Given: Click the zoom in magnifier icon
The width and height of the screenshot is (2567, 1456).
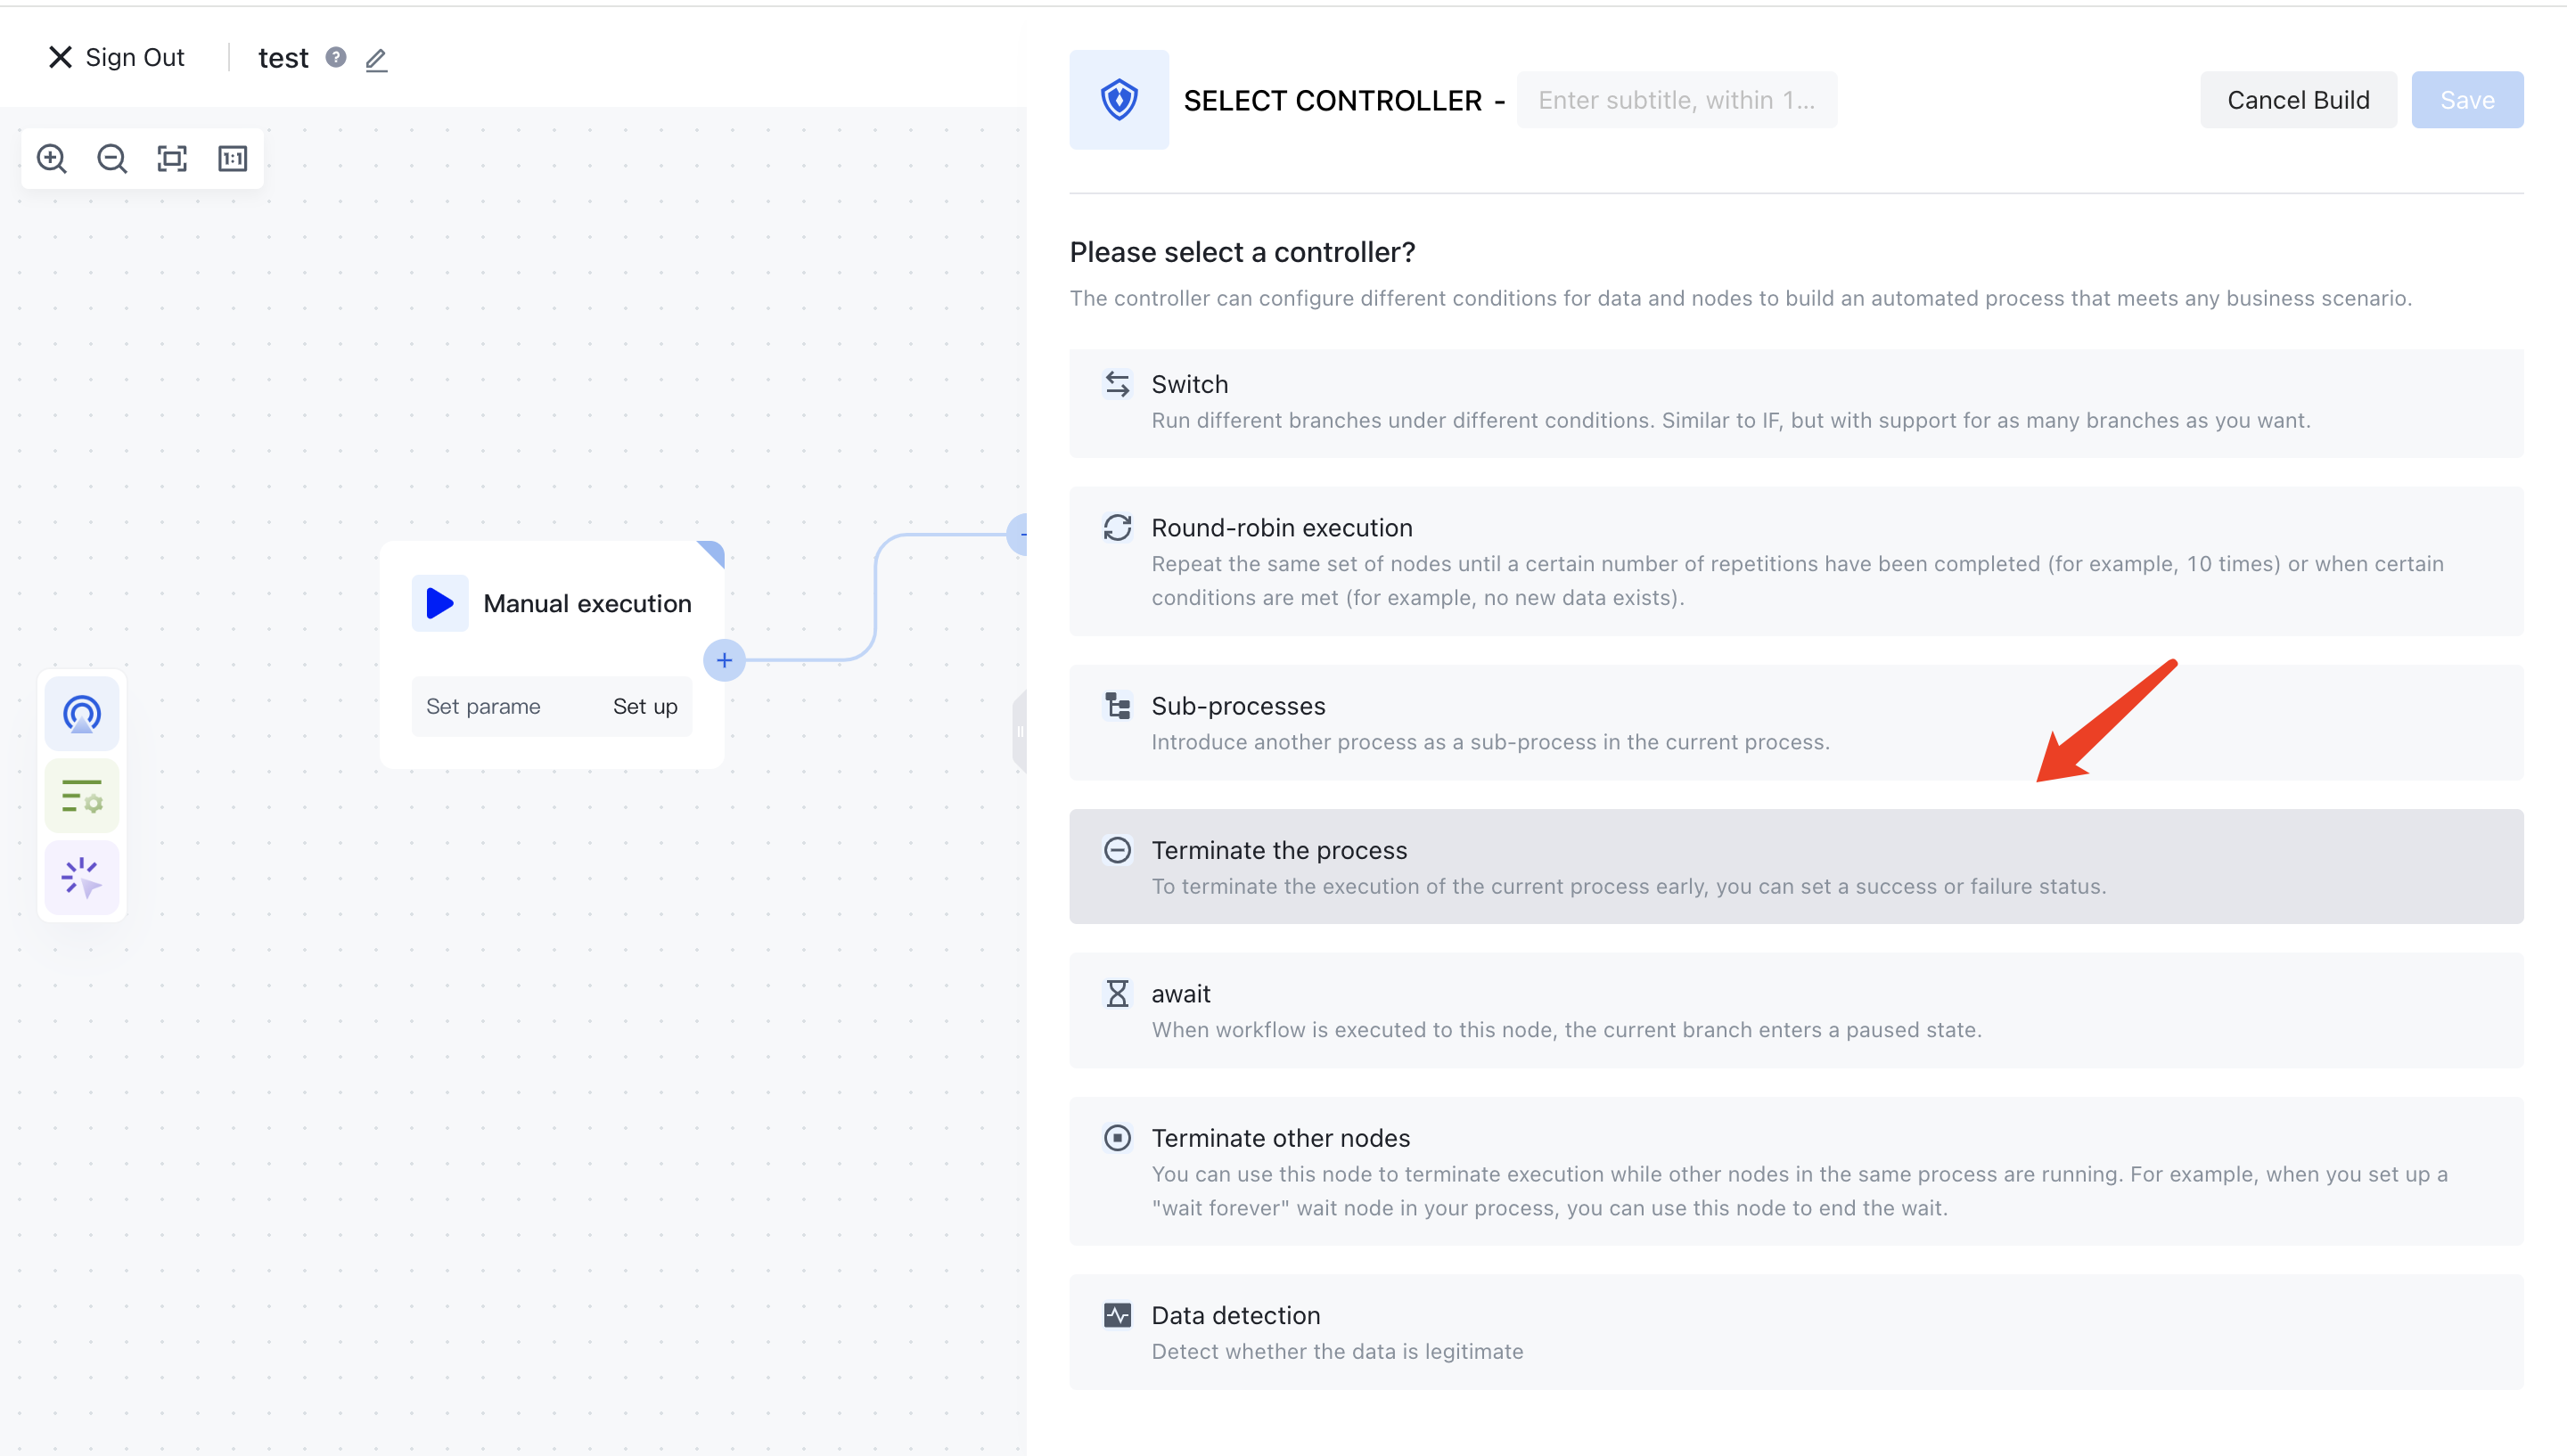Looking at the screenshot, I should coord(52,159).
